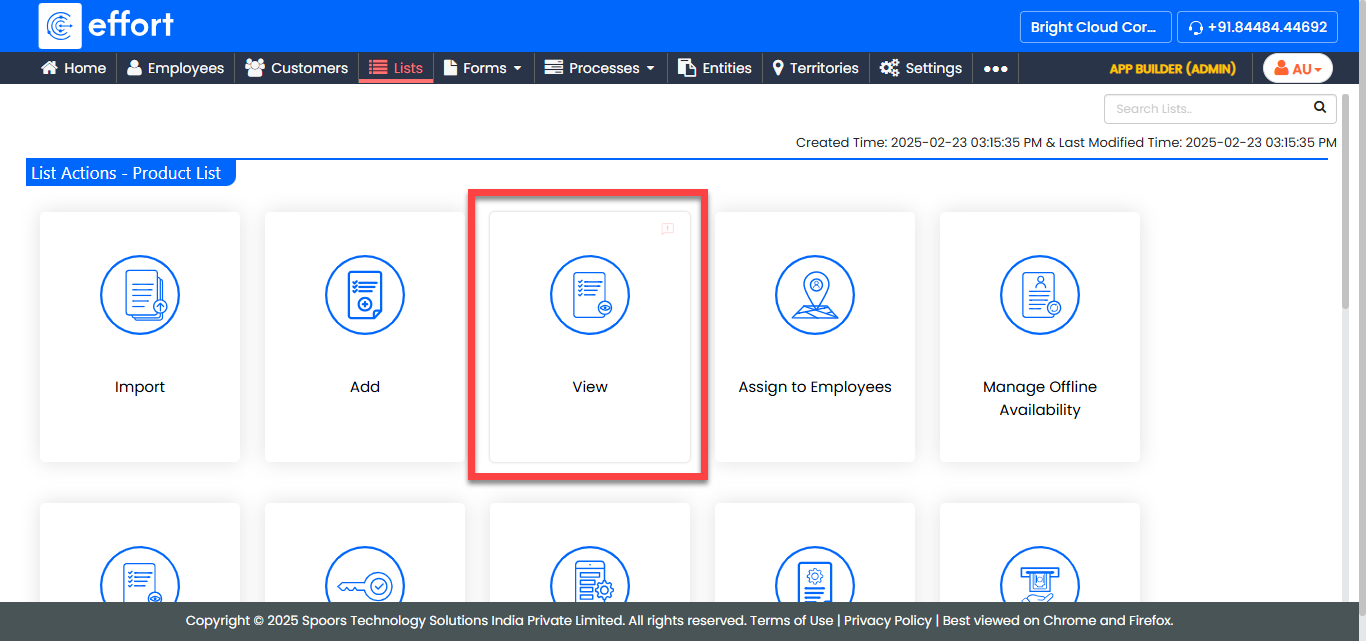Click the search magnifier icon
Image resolution: width=1366 pixels, height=641 pixels.
tap(1320, 108)
